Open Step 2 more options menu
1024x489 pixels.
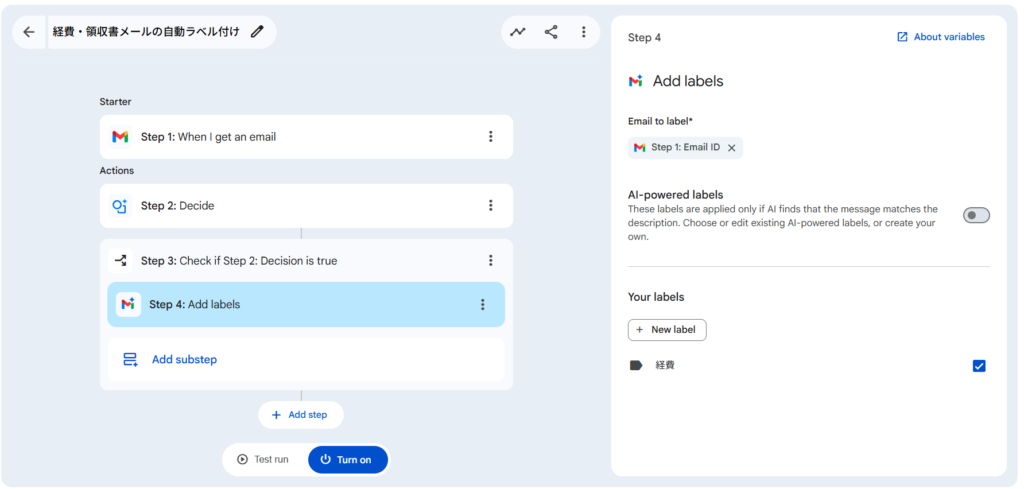[x=490, y=206]
